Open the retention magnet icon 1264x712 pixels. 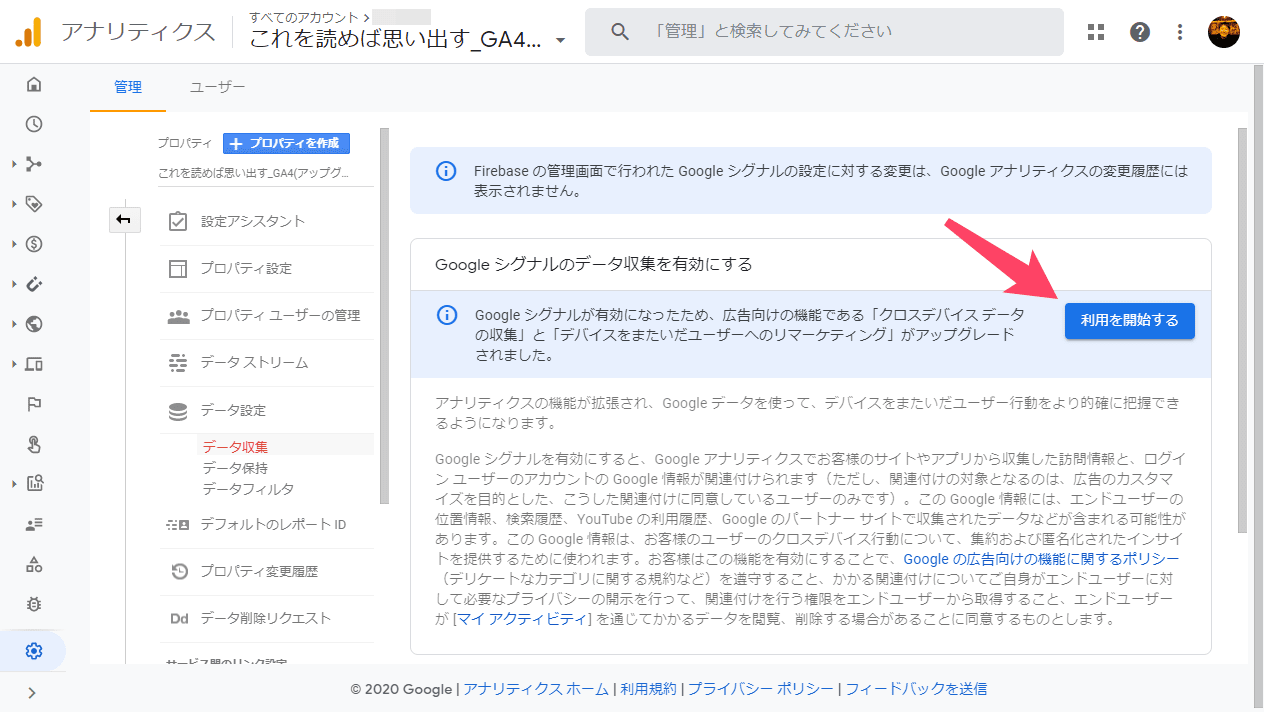[34, 284]
